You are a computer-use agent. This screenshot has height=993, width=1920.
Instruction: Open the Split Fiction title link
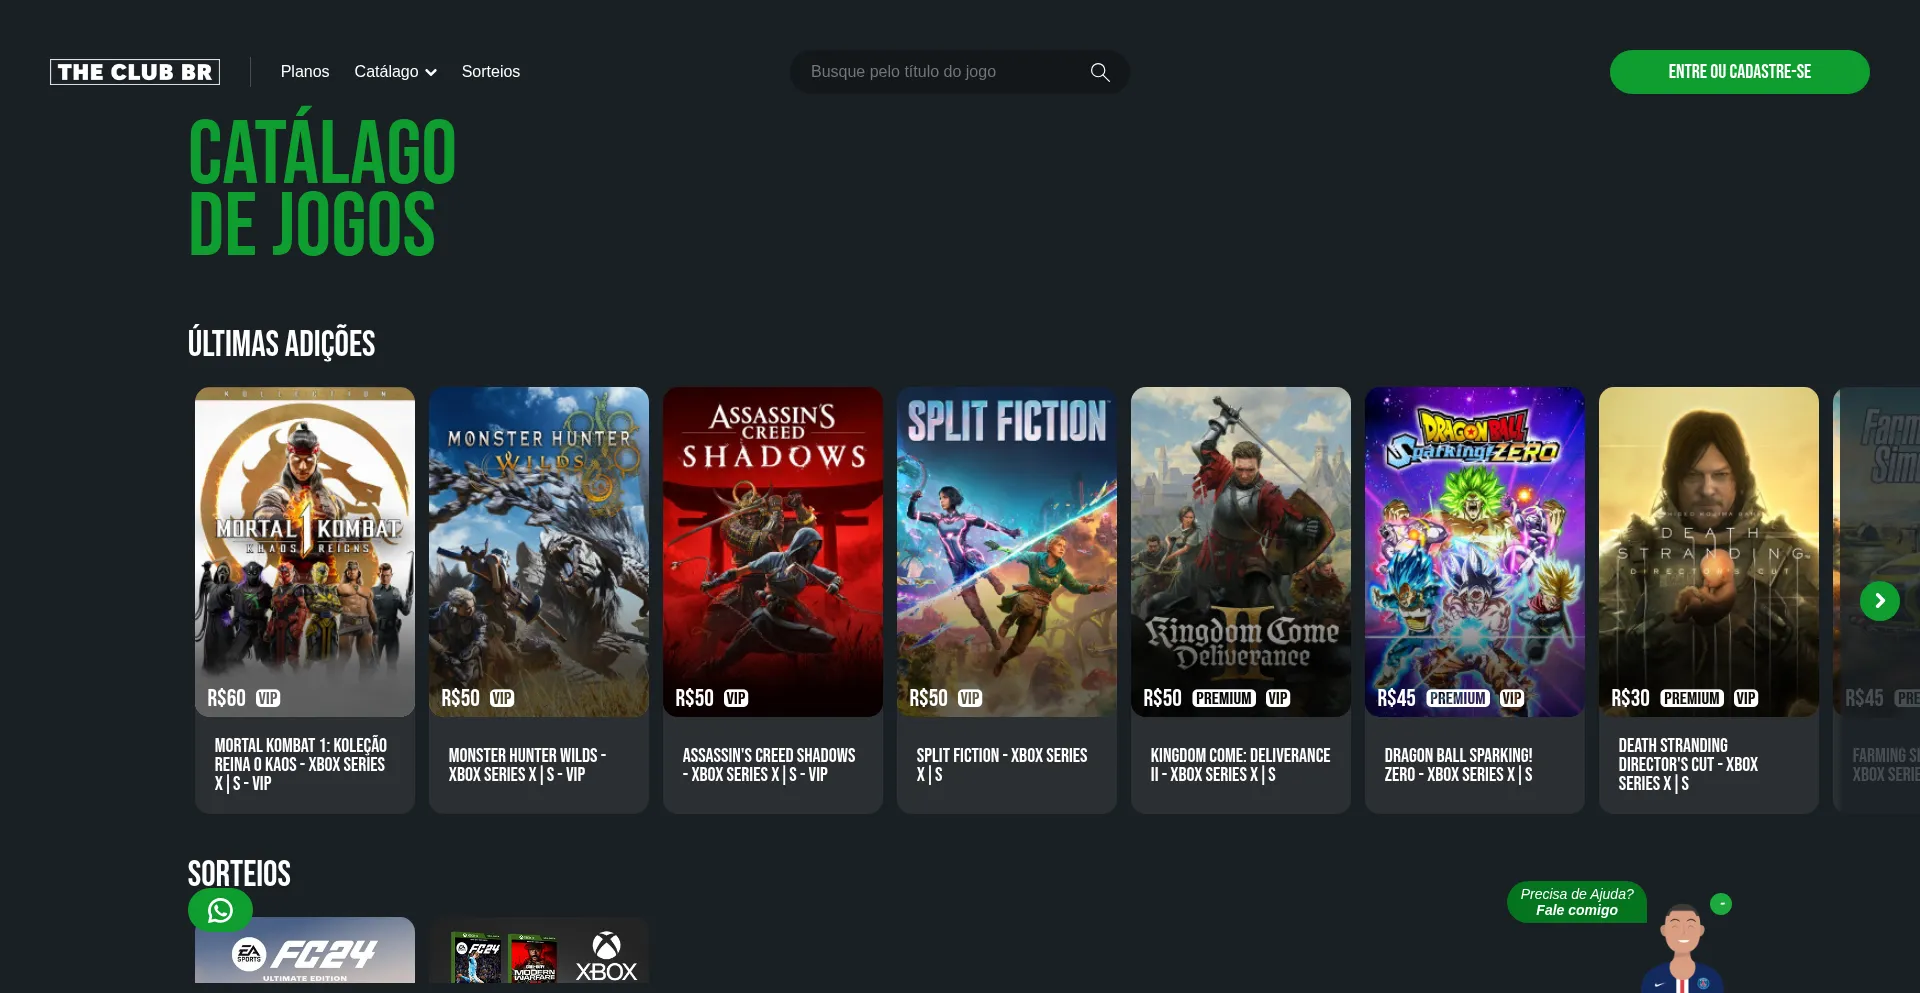[1001, 765]
